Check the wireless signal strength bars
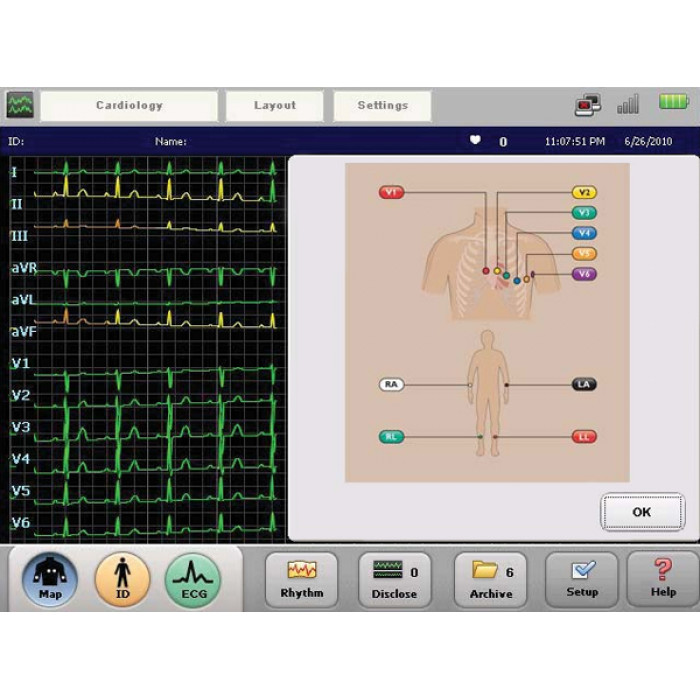This screenshot has height=700, width=700. 628,104
